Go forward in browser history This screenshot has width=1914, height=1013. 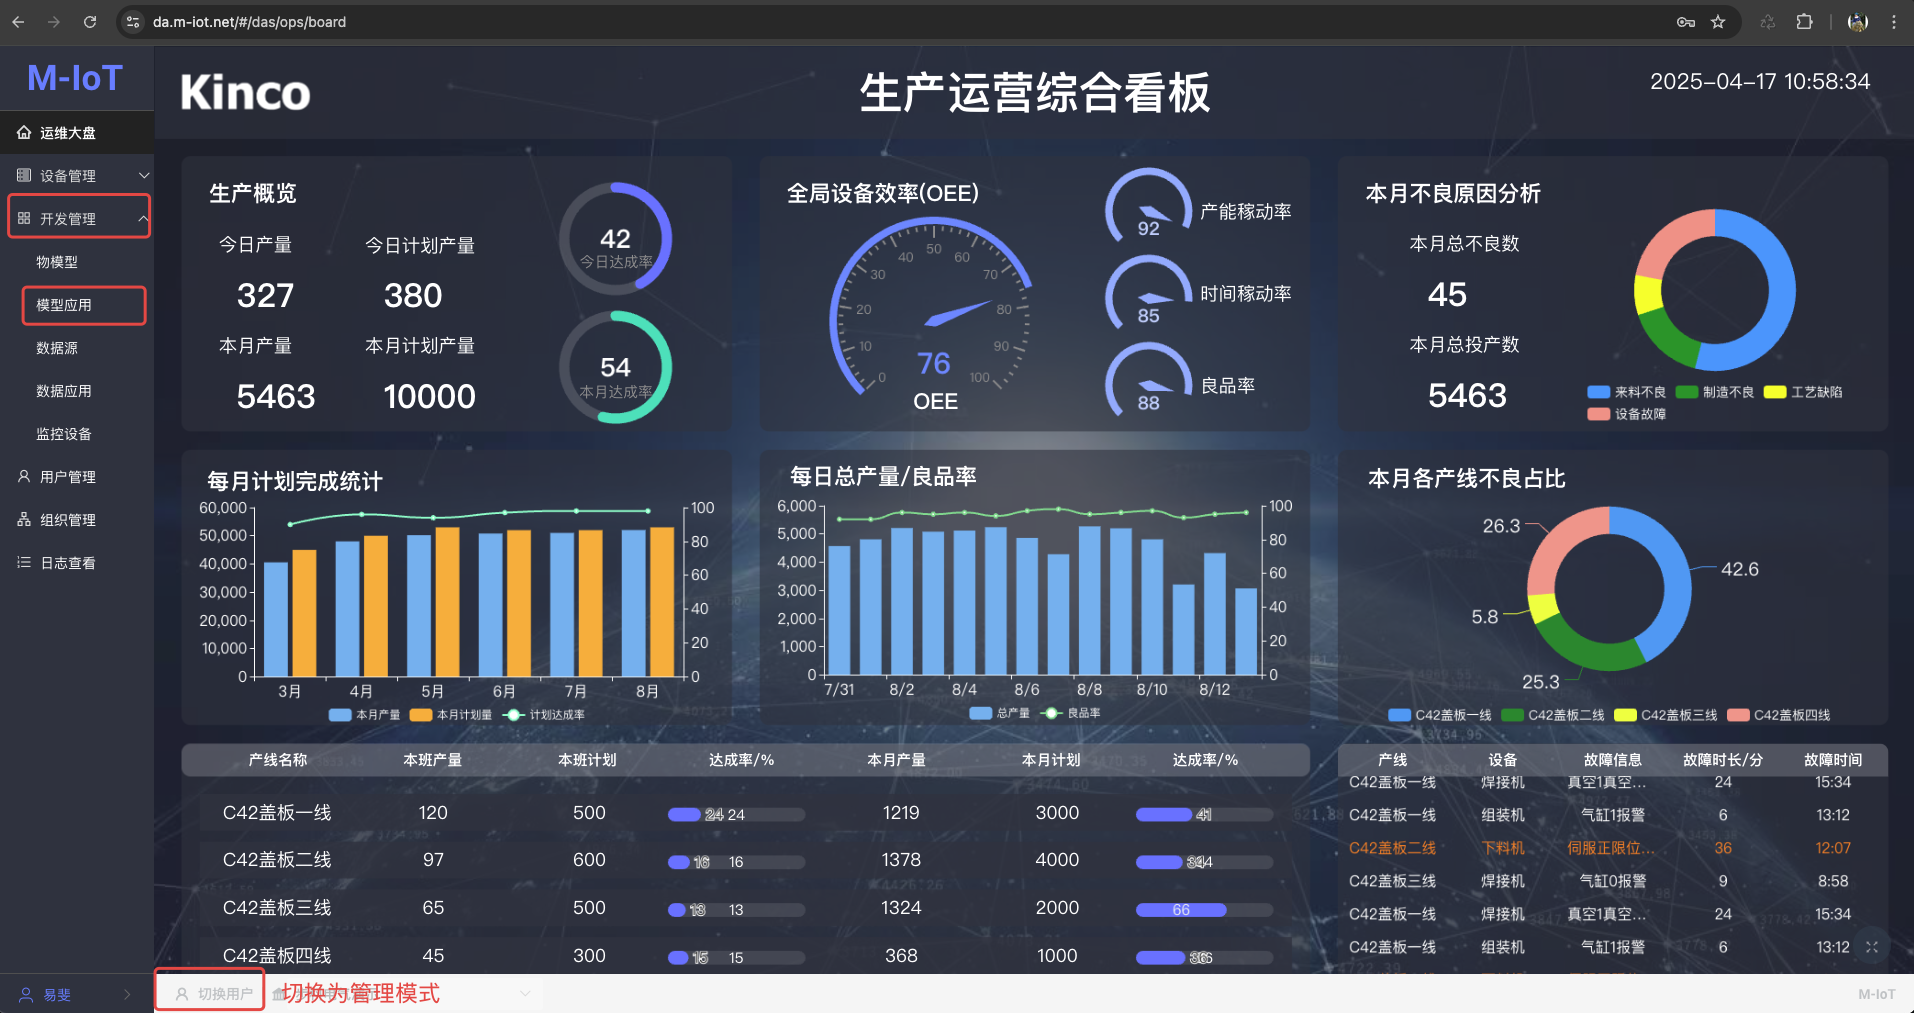point(54,21)
